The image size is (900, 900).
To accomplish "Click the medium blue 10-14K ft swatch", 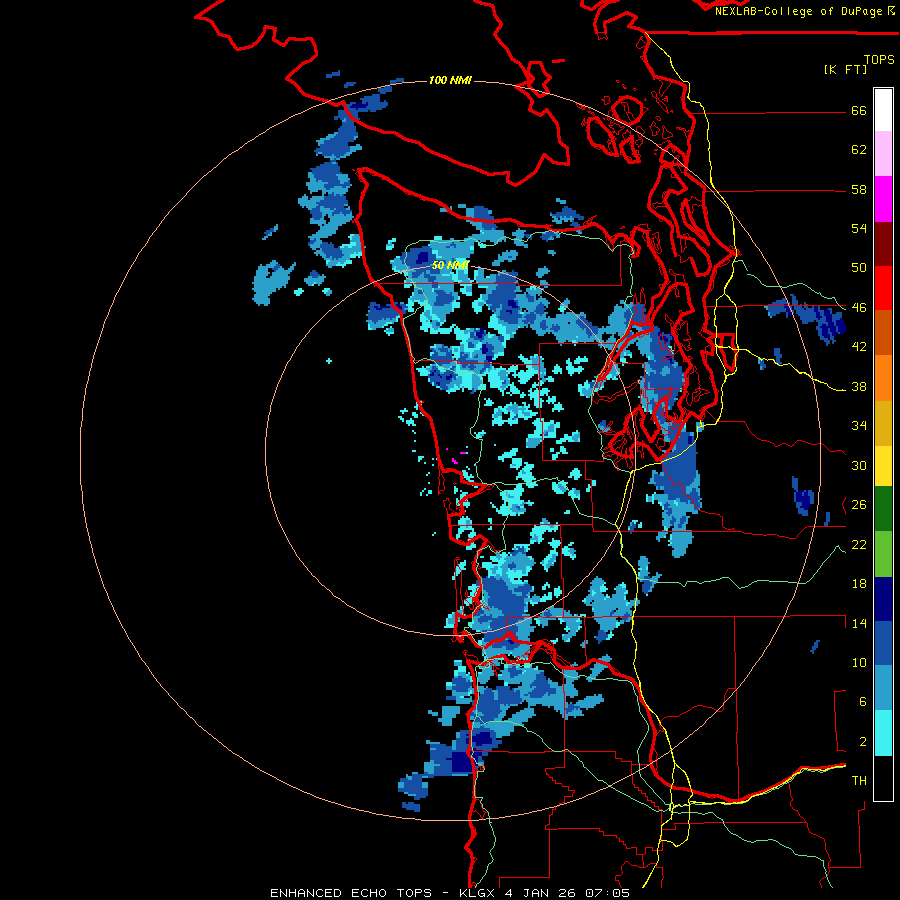I will click(883, 643).
